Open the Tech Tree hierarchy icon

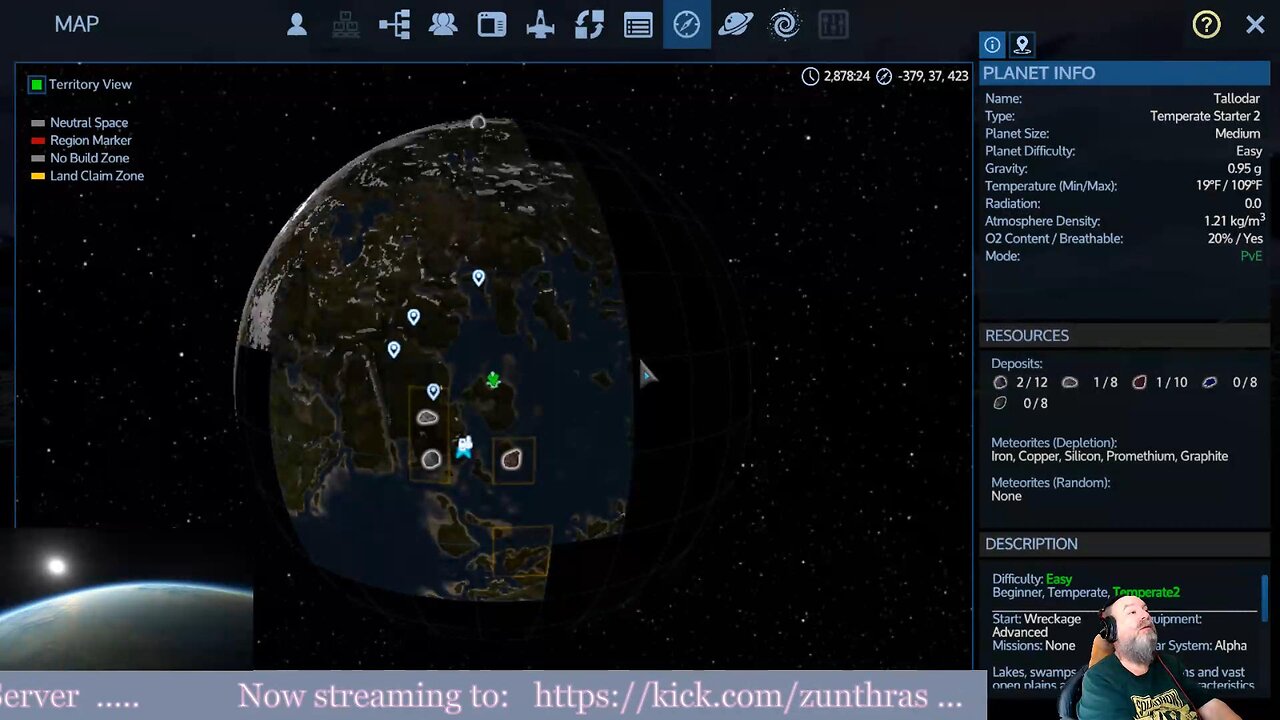[x=395, y=25]
